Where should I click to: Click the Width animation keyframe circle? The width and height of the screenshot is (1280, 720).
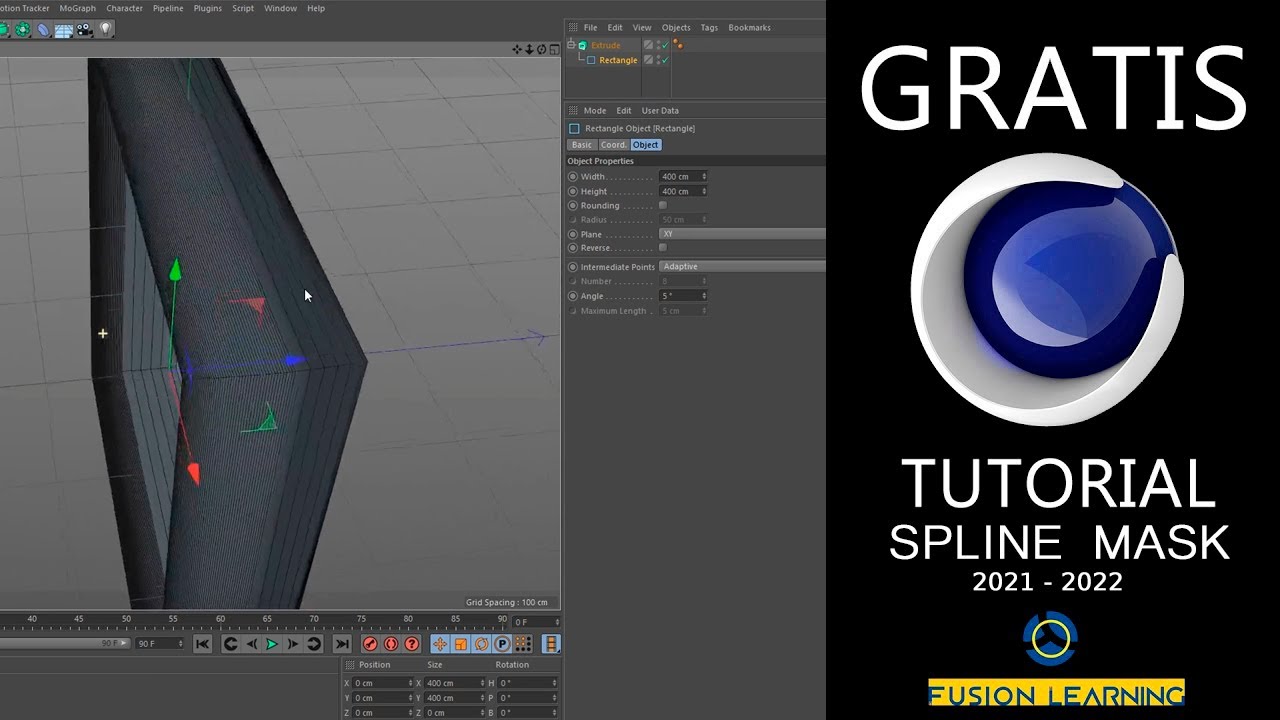573,177
